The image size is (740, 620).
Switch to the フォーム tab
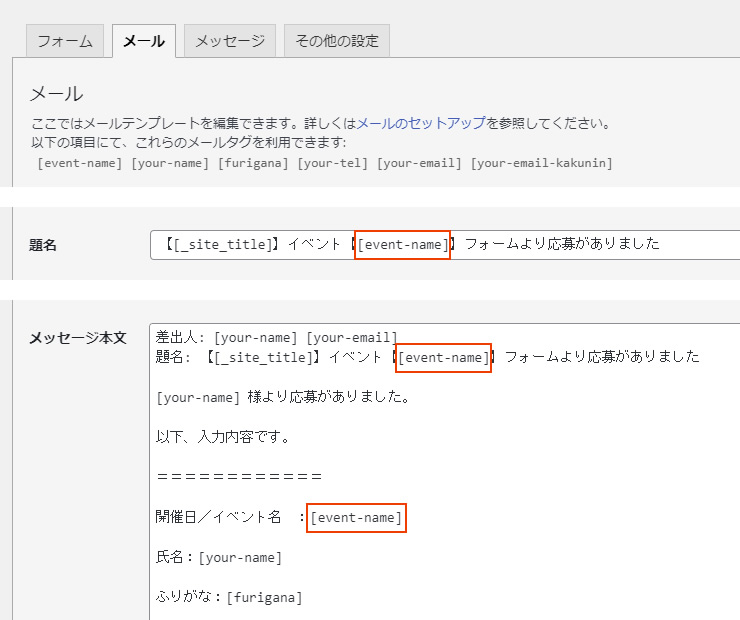pos(64,41)
